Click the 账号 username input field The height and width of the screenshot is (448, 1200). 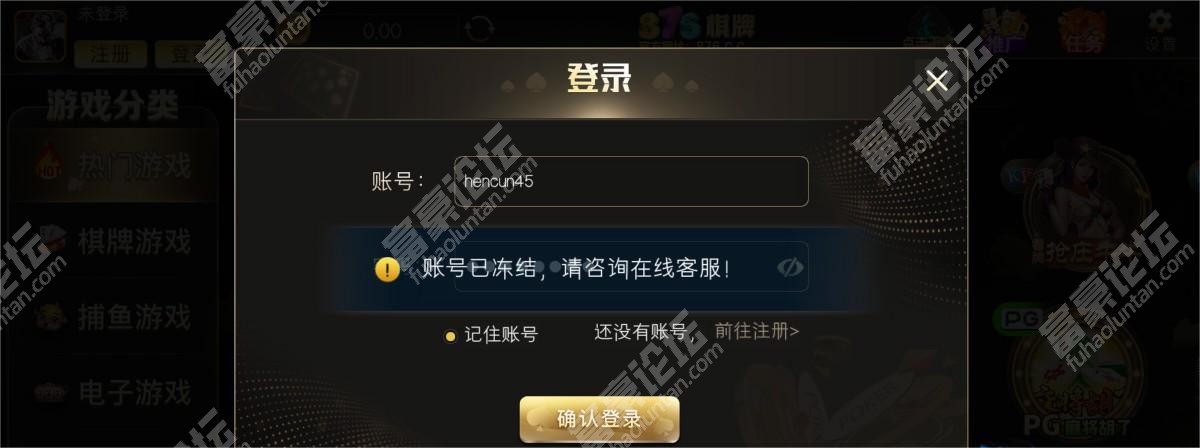[x=631, y=181]
